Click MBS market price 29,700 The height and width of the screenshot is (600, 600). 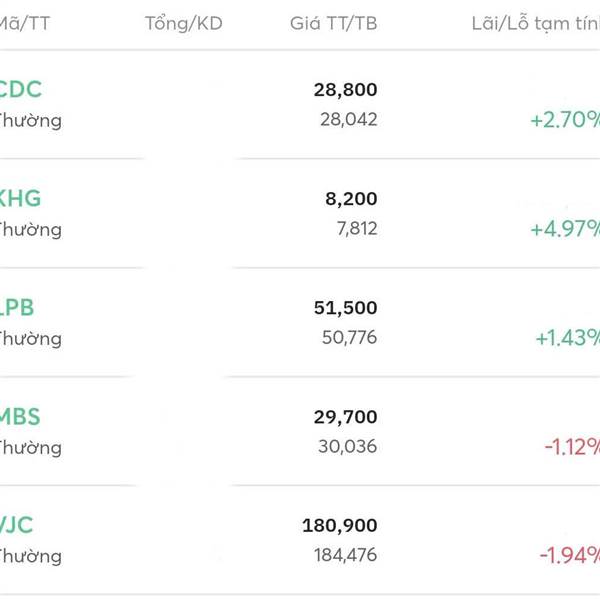pos(345,417)
